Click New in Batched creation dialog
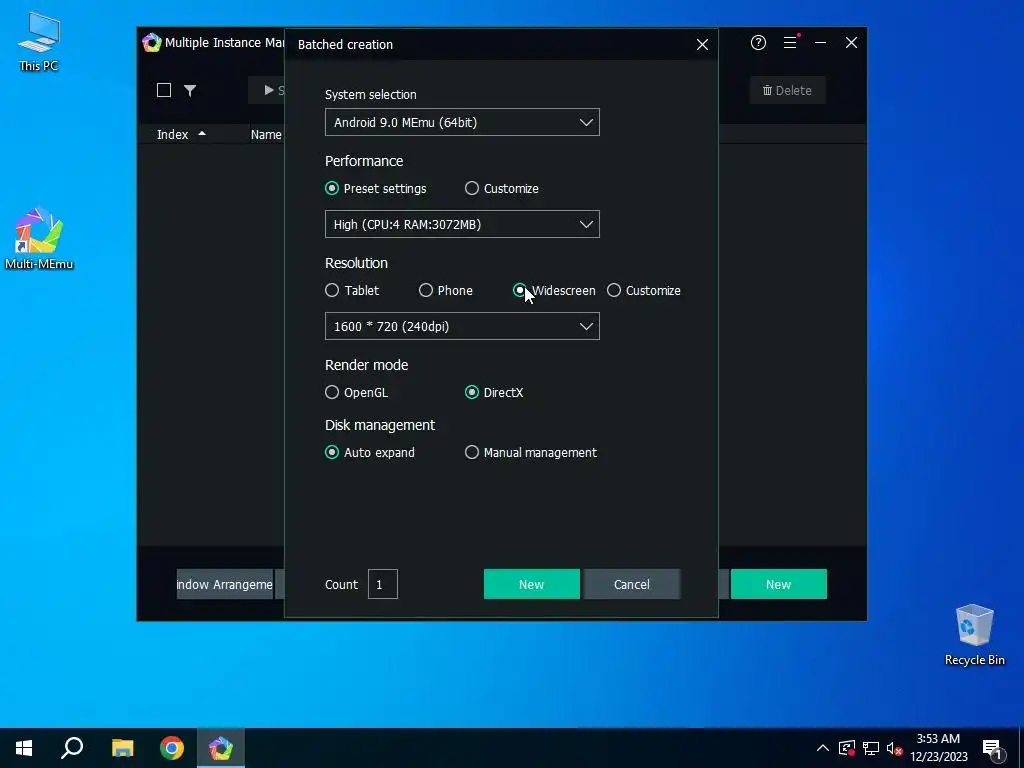This screenshot has height=768, width=1024. tap(532, 584)
